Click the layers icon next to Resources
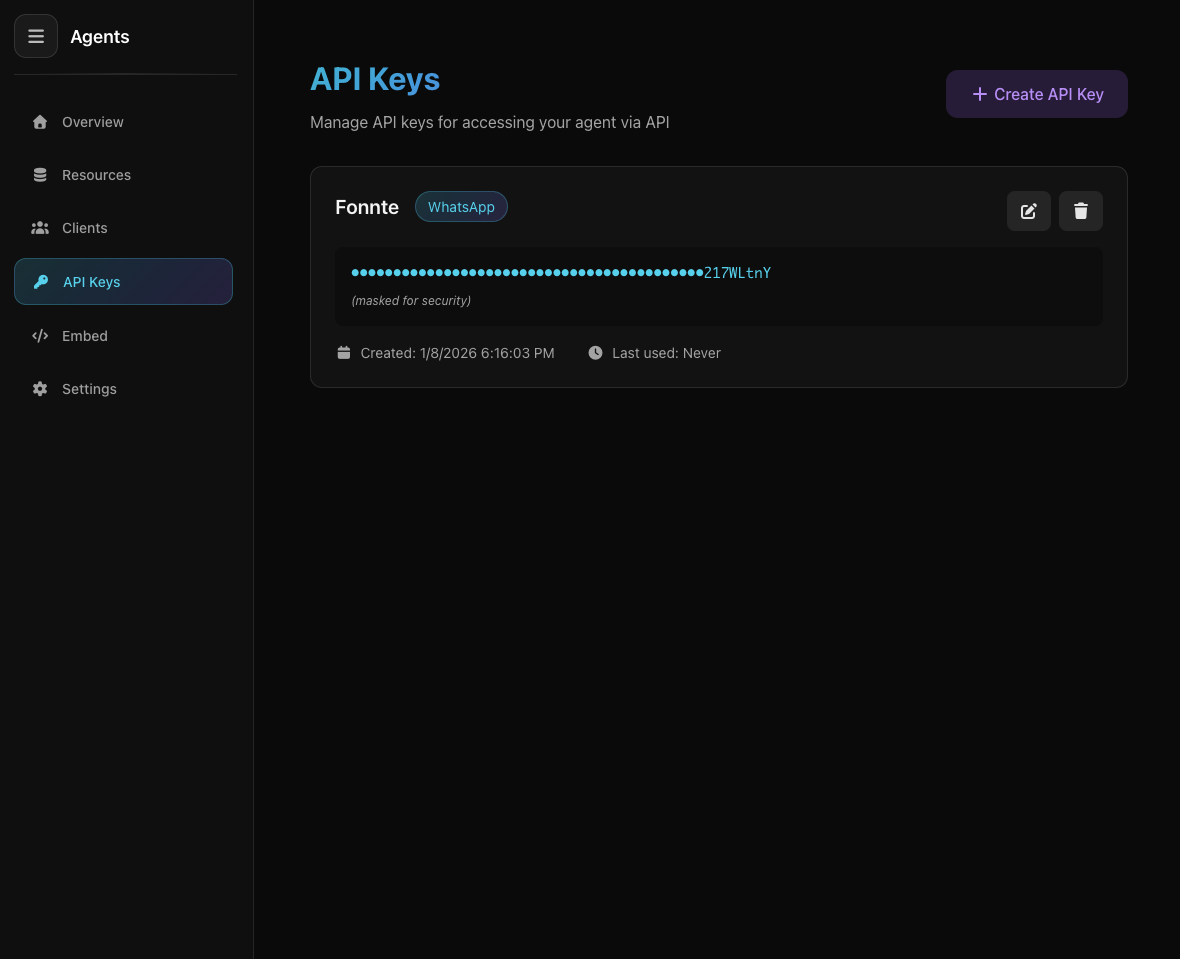This screenshot has width=1180, height=959. coord(40,174)
